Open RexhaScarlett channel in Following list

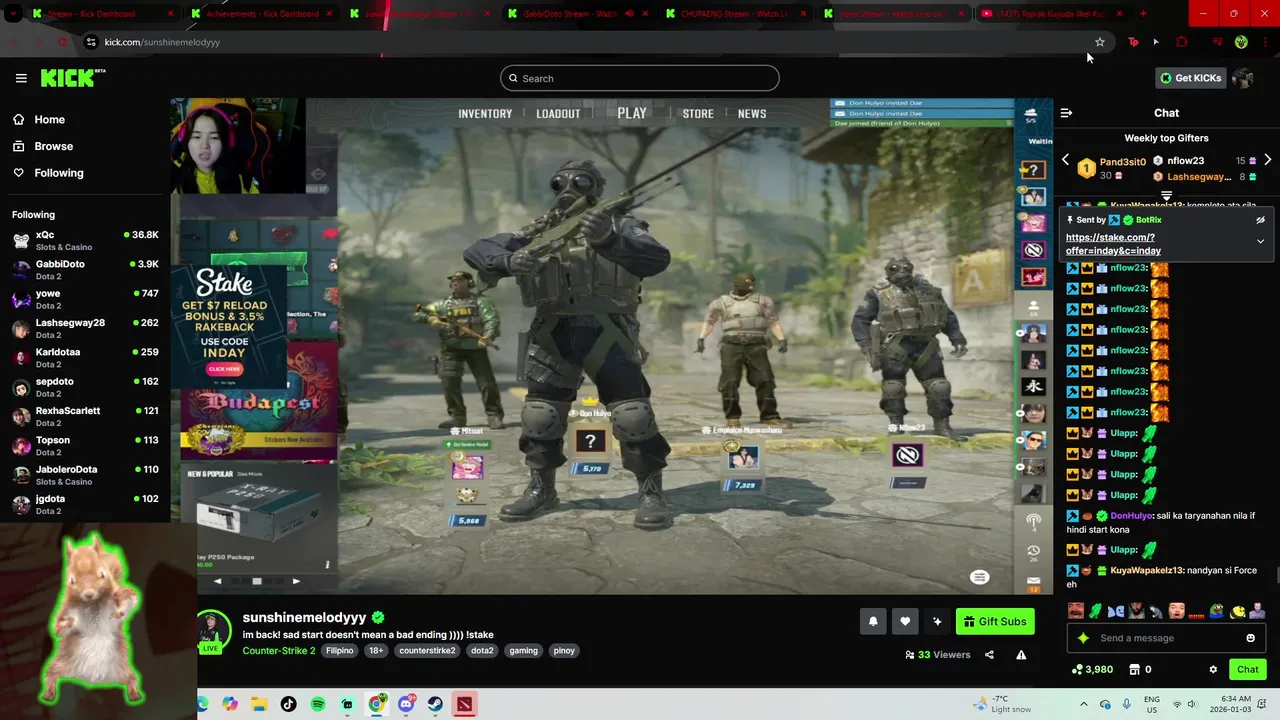(x=85, y=416)
